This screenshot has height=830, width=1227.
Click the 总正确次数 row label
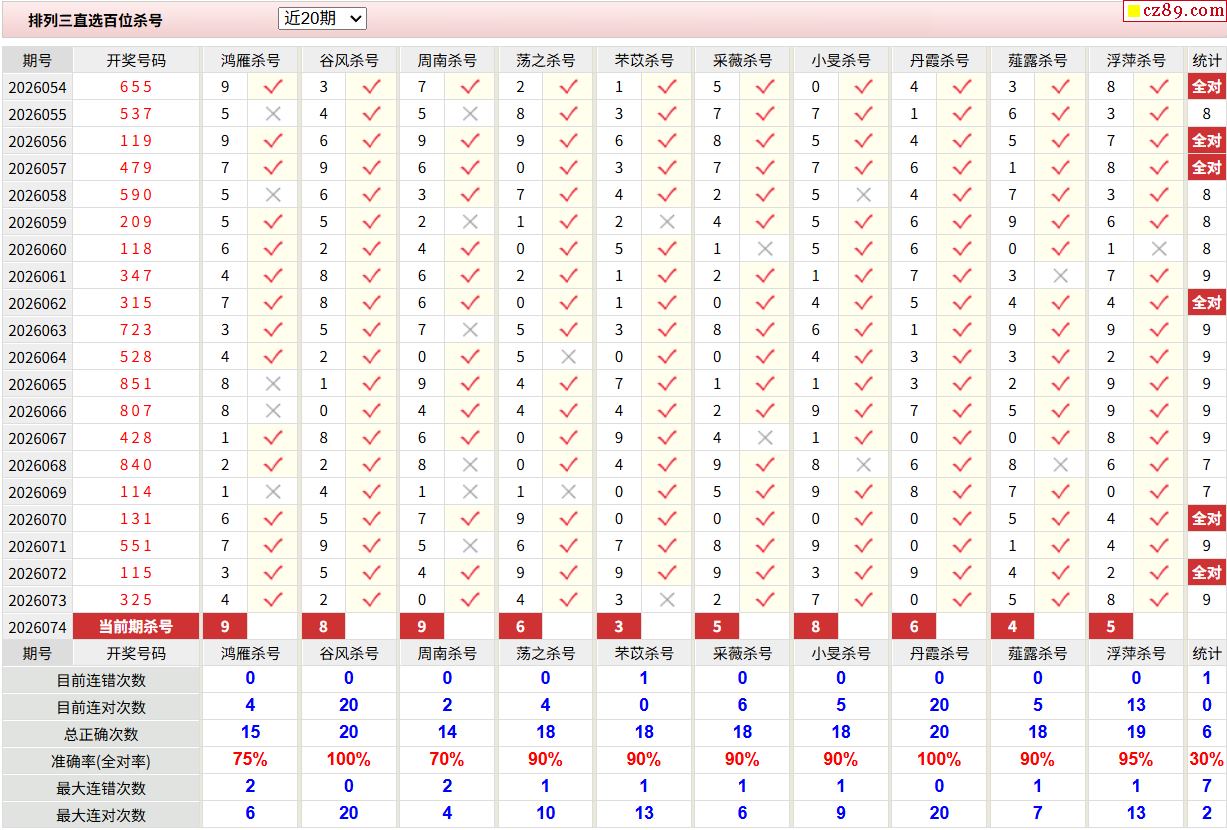[x=101, y=734]
